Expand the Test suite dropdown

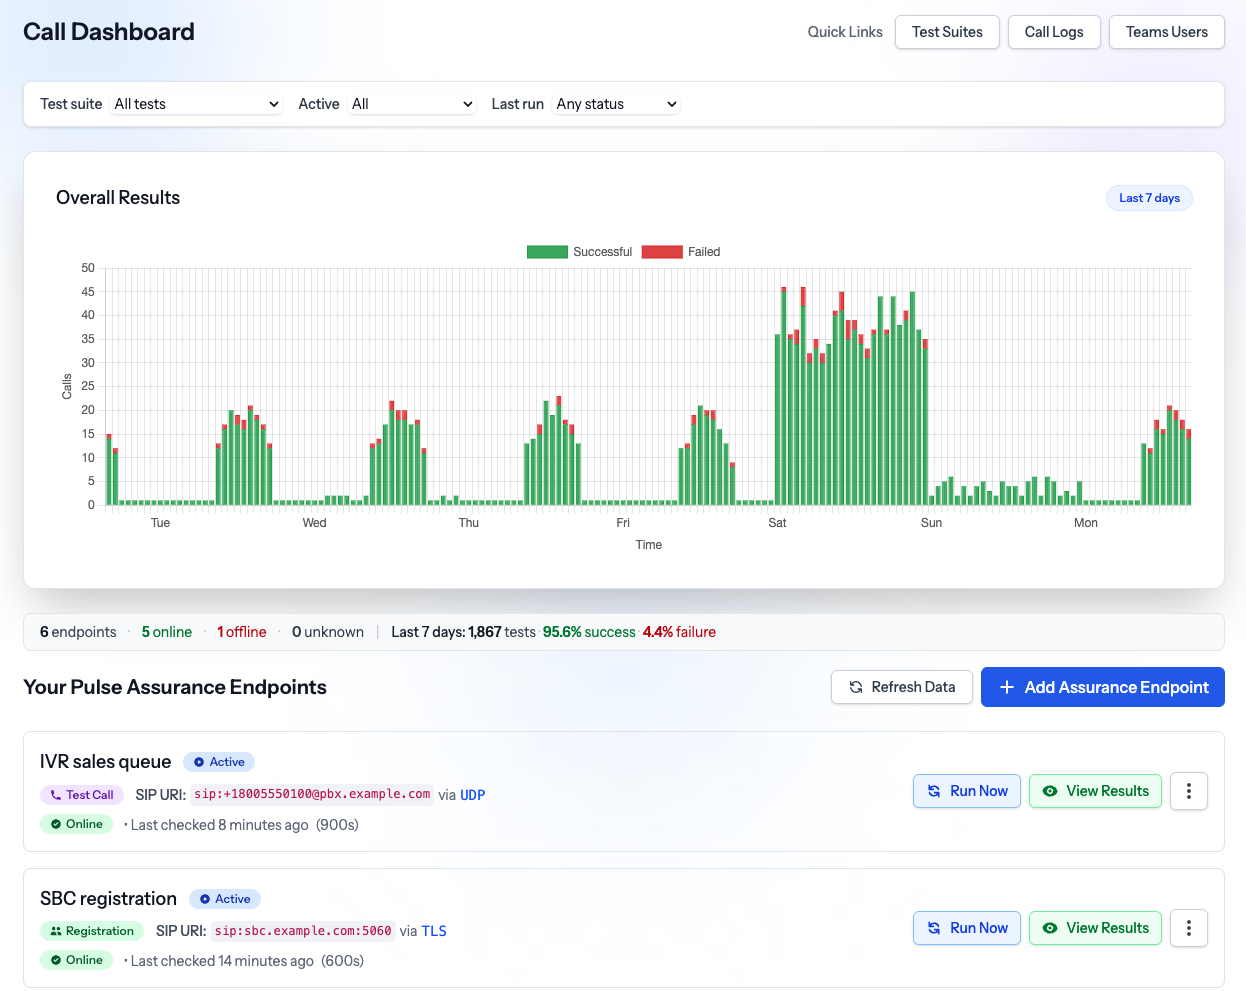pos(196,104)
